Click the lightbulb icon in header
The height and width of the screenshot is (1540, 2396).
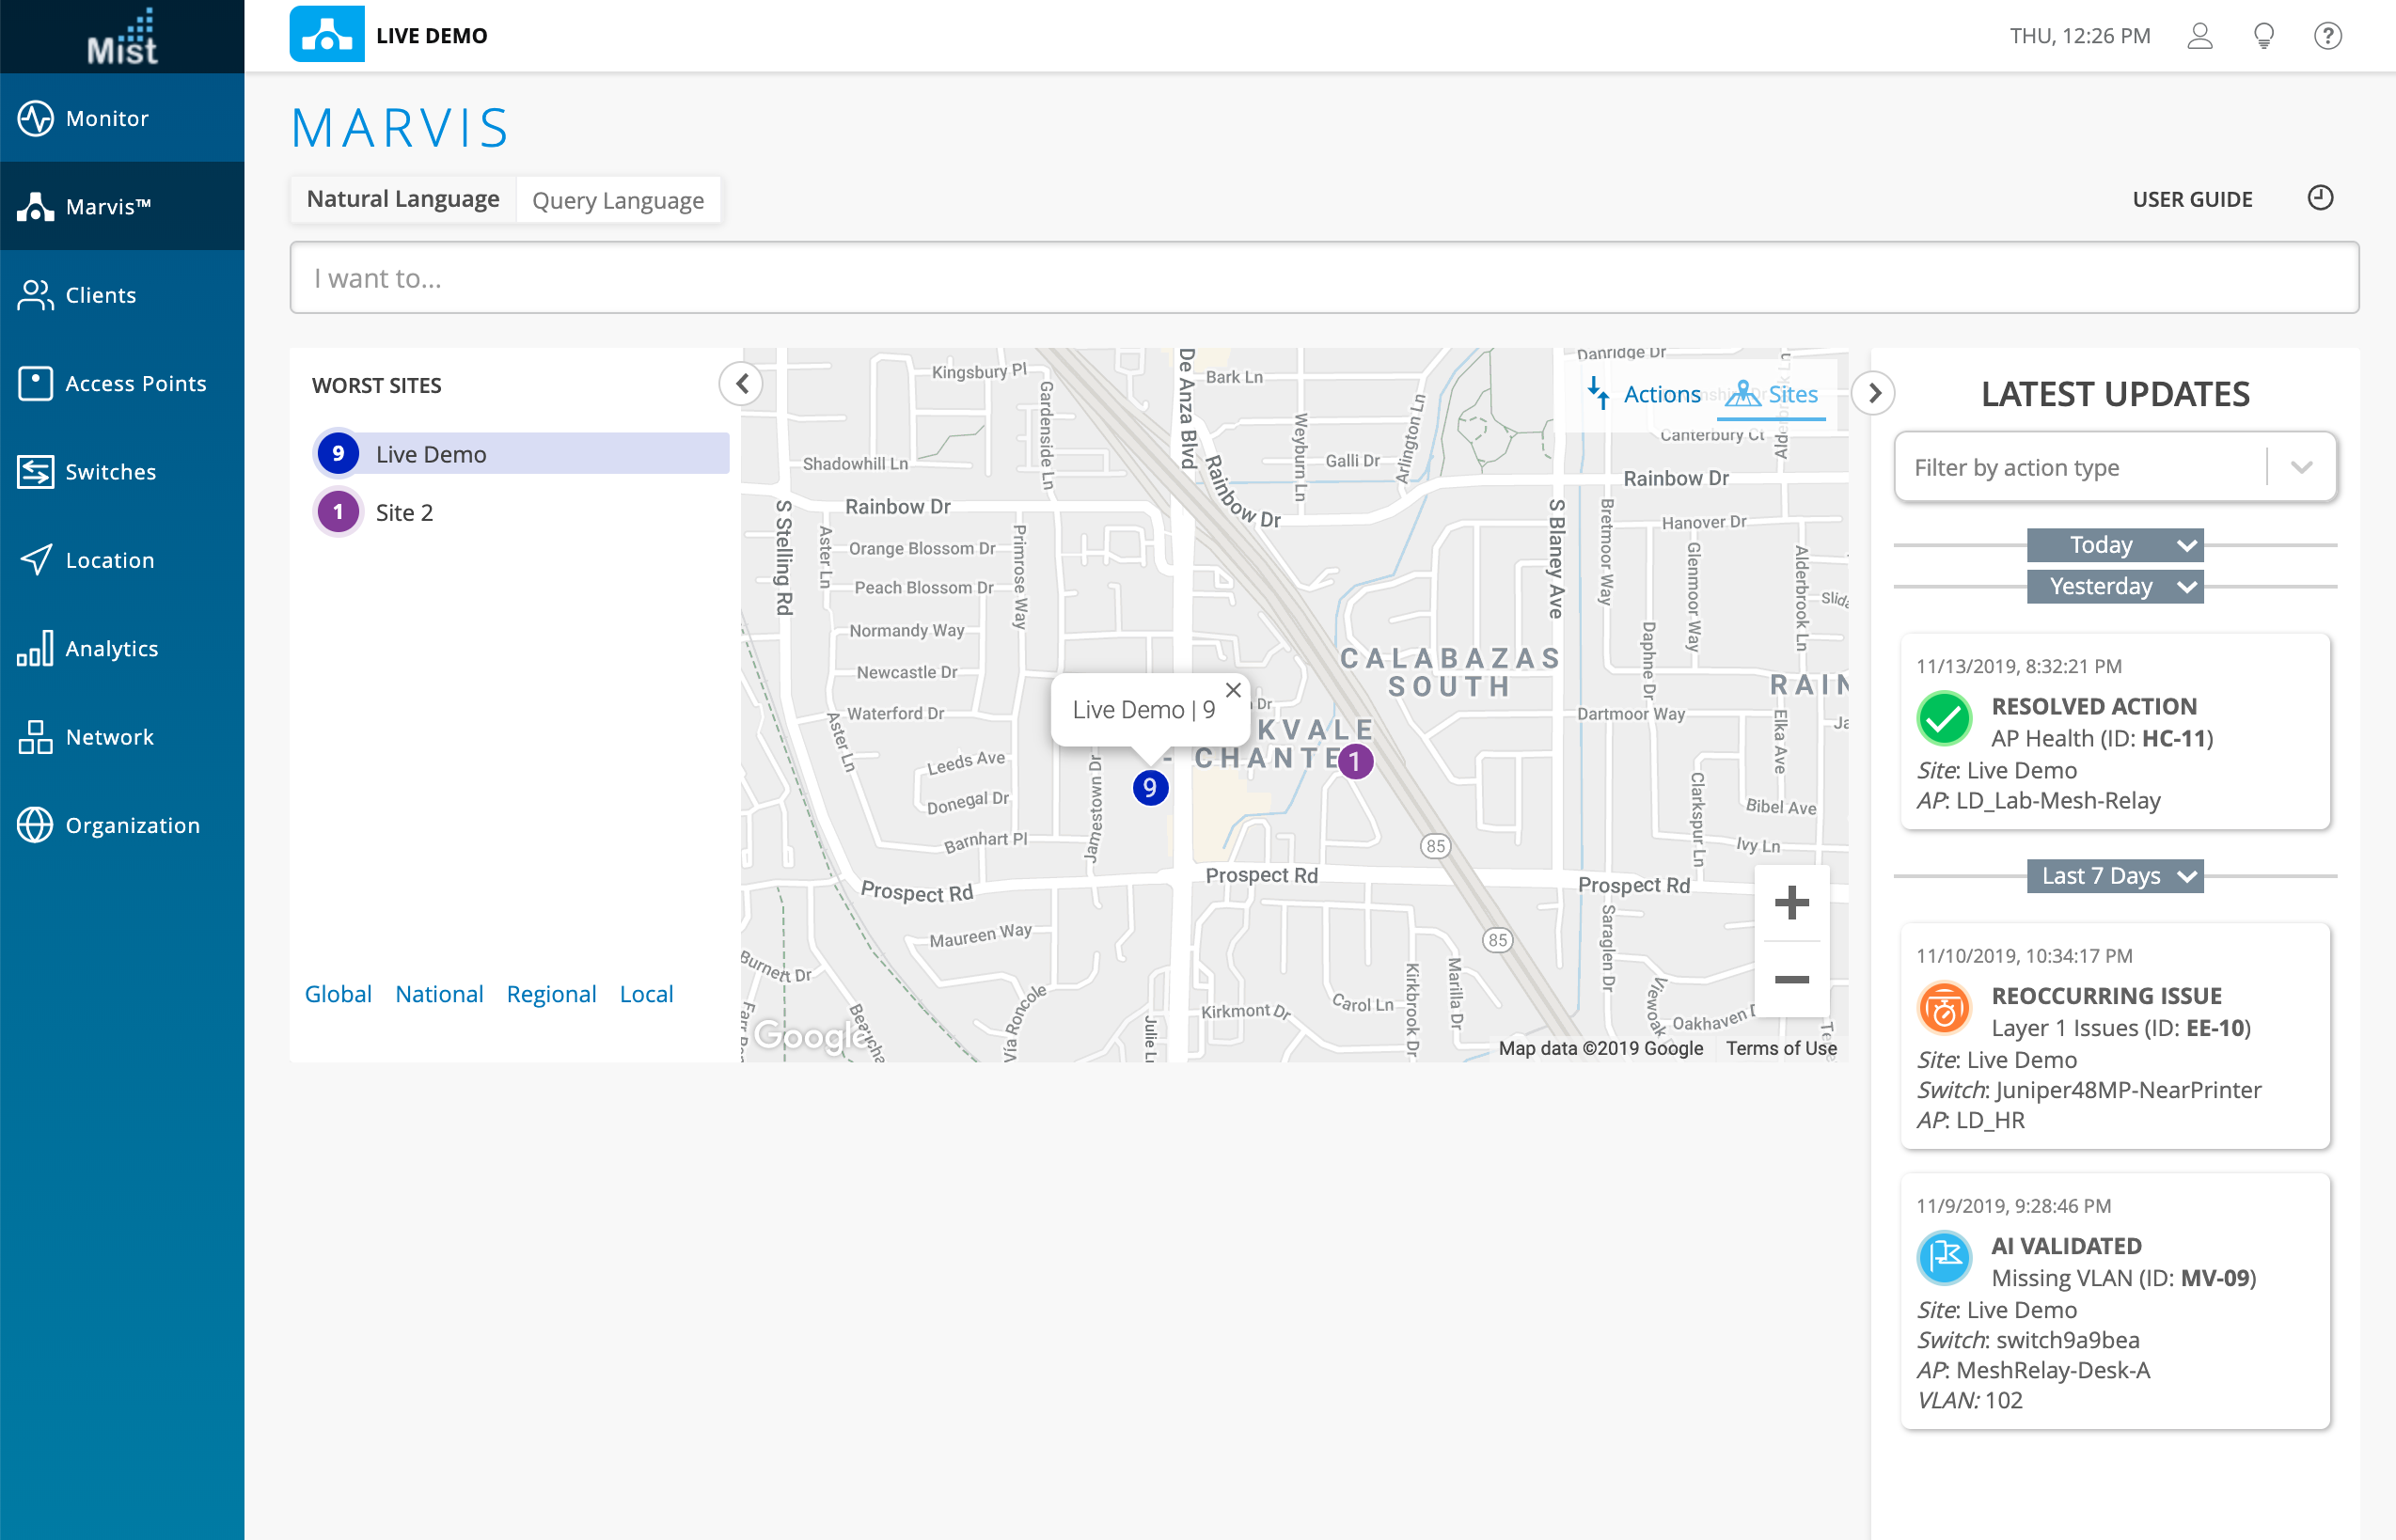tap(2264, 36)
